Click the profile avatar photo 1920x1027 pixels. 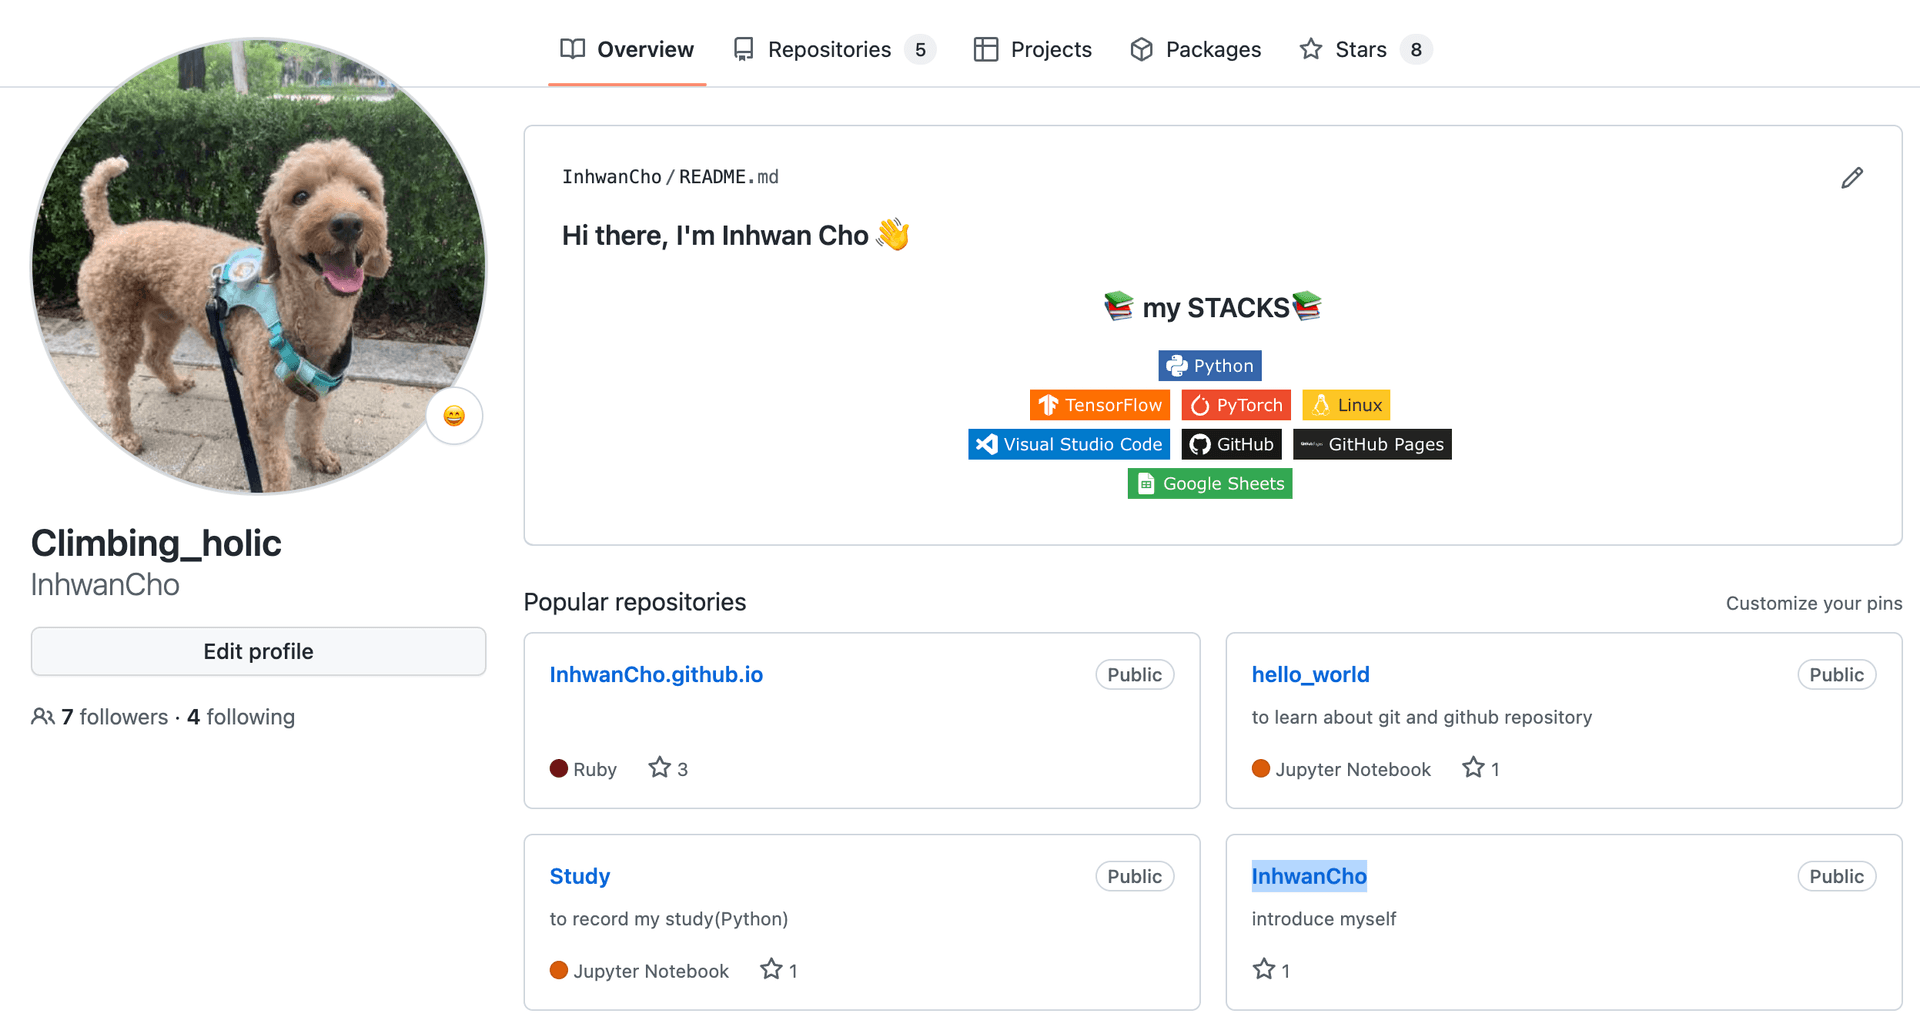(258, 266)
